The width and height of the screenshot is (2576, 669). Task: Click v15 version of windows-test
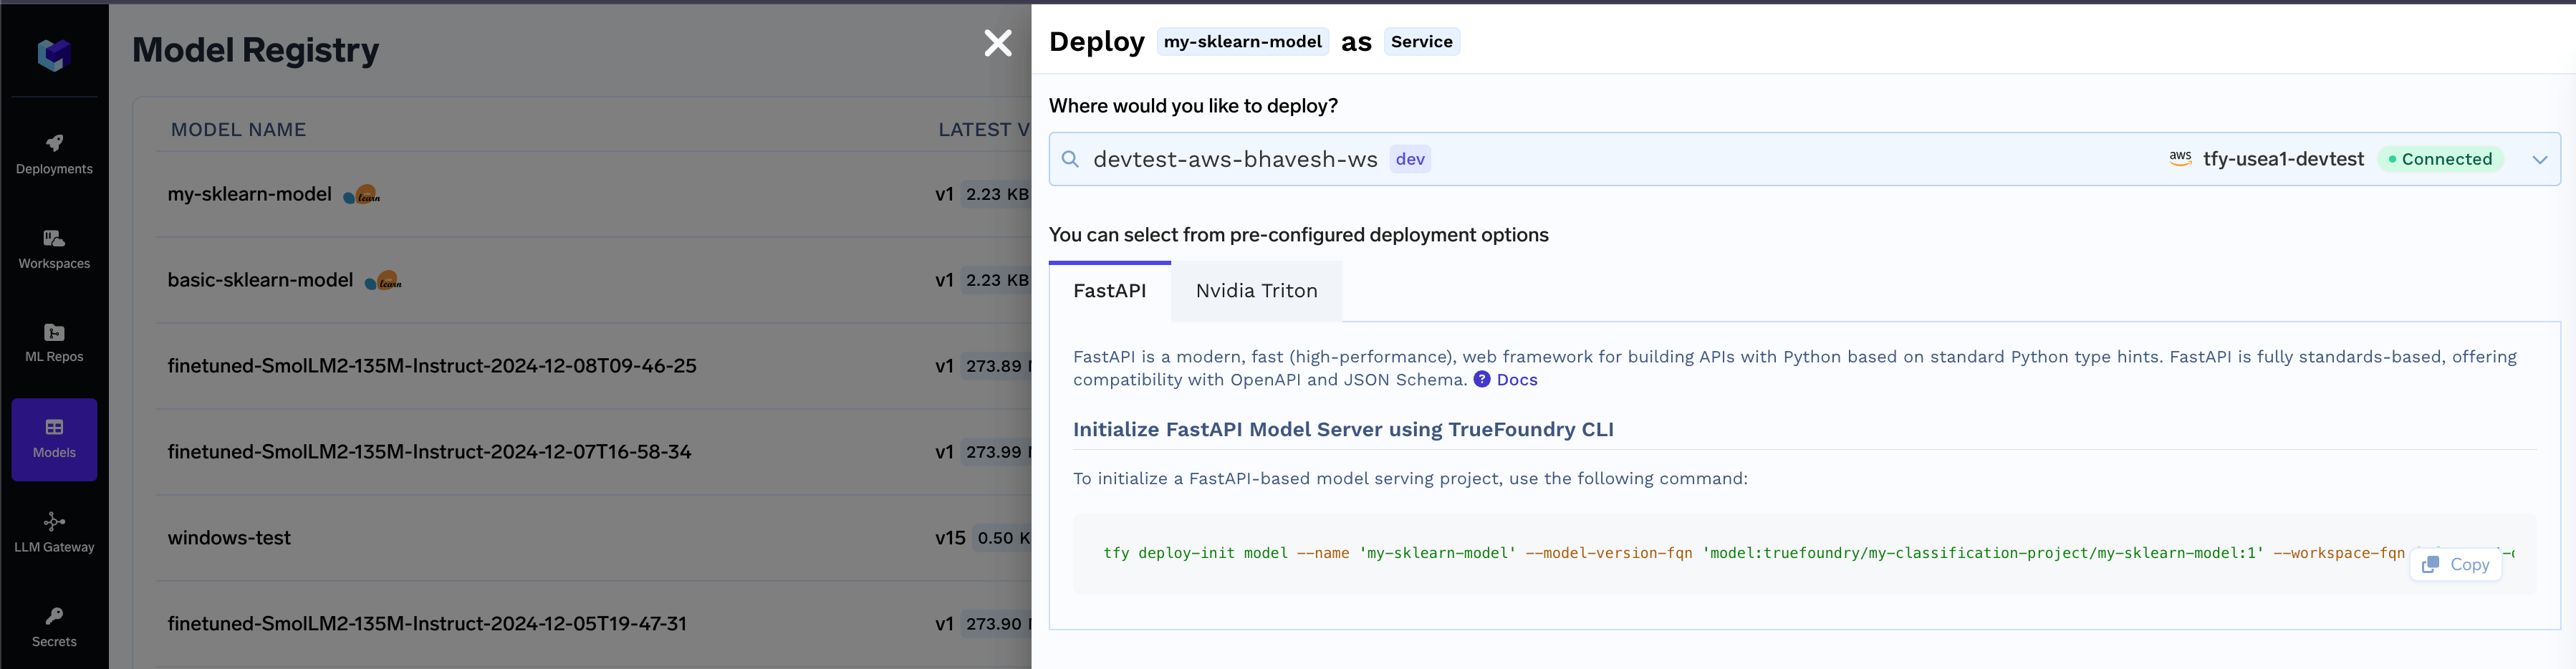tap(950, 538)
